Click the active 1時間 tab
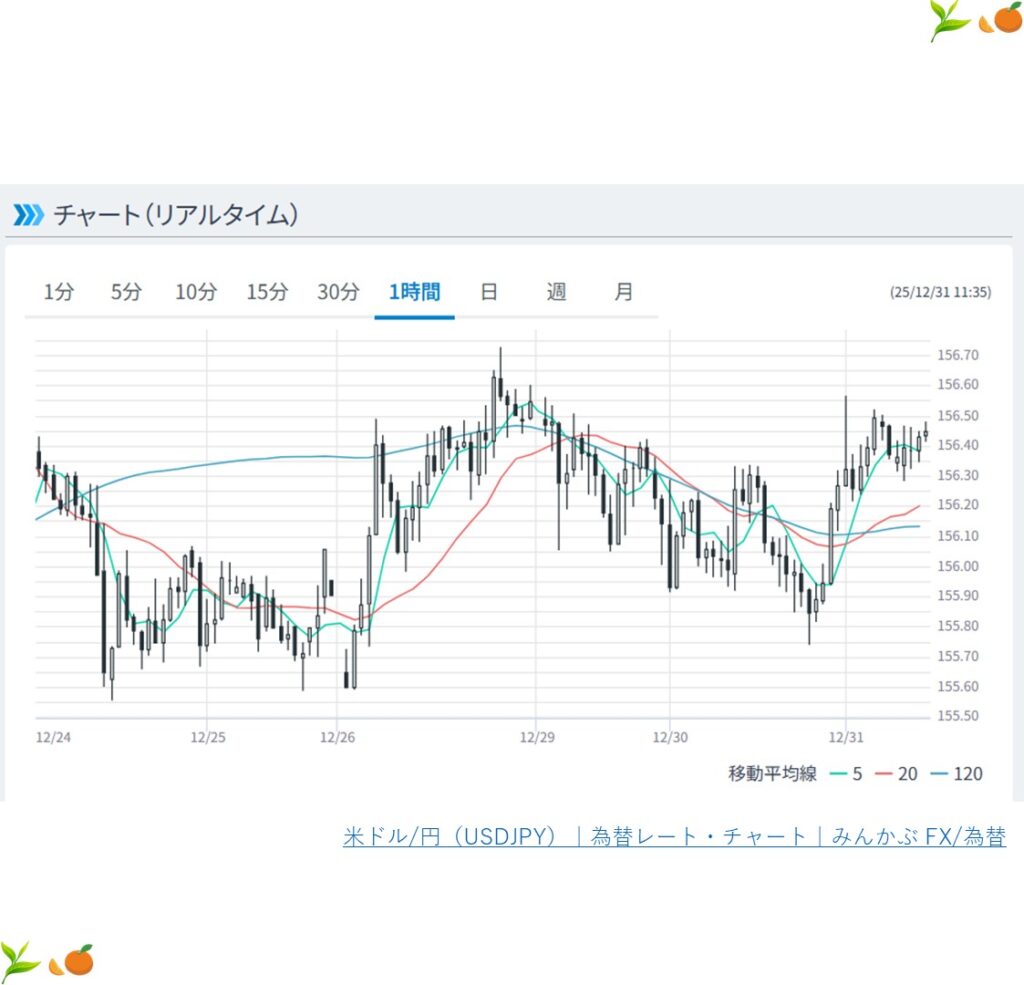This screenshot has width=1024, height=985. tap(414, 292)
